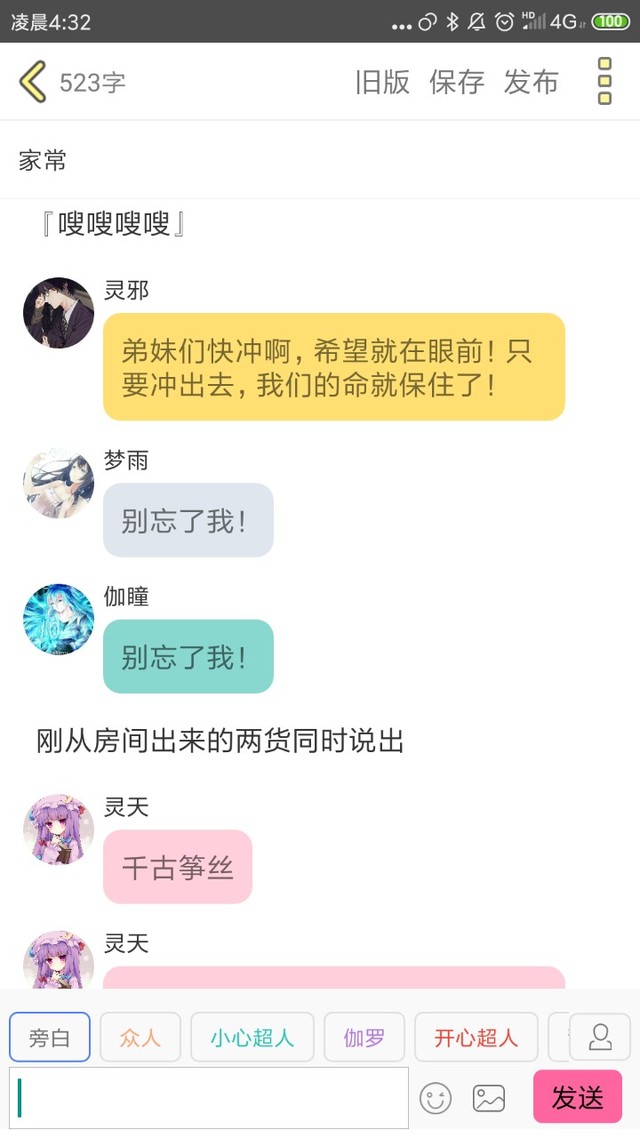Open the emoji picker smiley icon

pyautogui.click(x=435, y=1098)
